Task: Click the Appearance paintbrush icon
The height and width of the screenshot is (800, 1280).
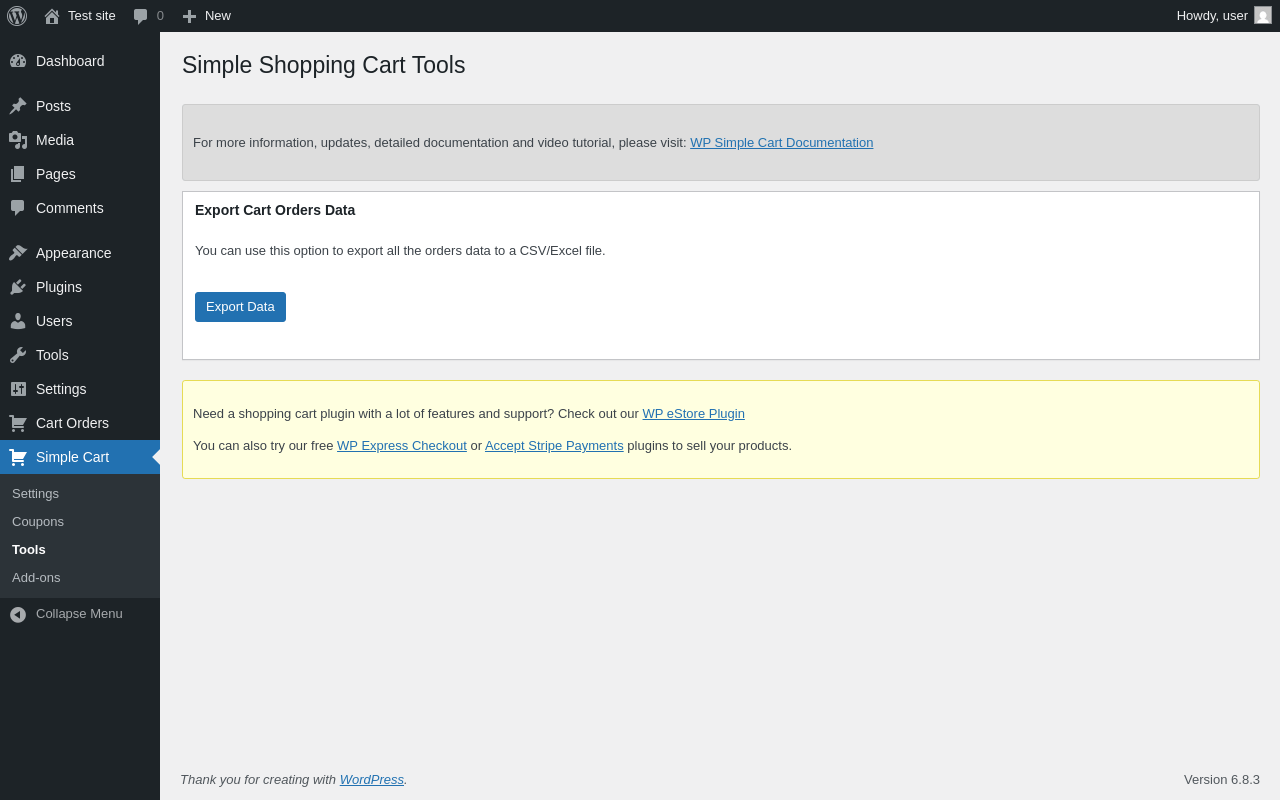Action: (x=18, y=253)
